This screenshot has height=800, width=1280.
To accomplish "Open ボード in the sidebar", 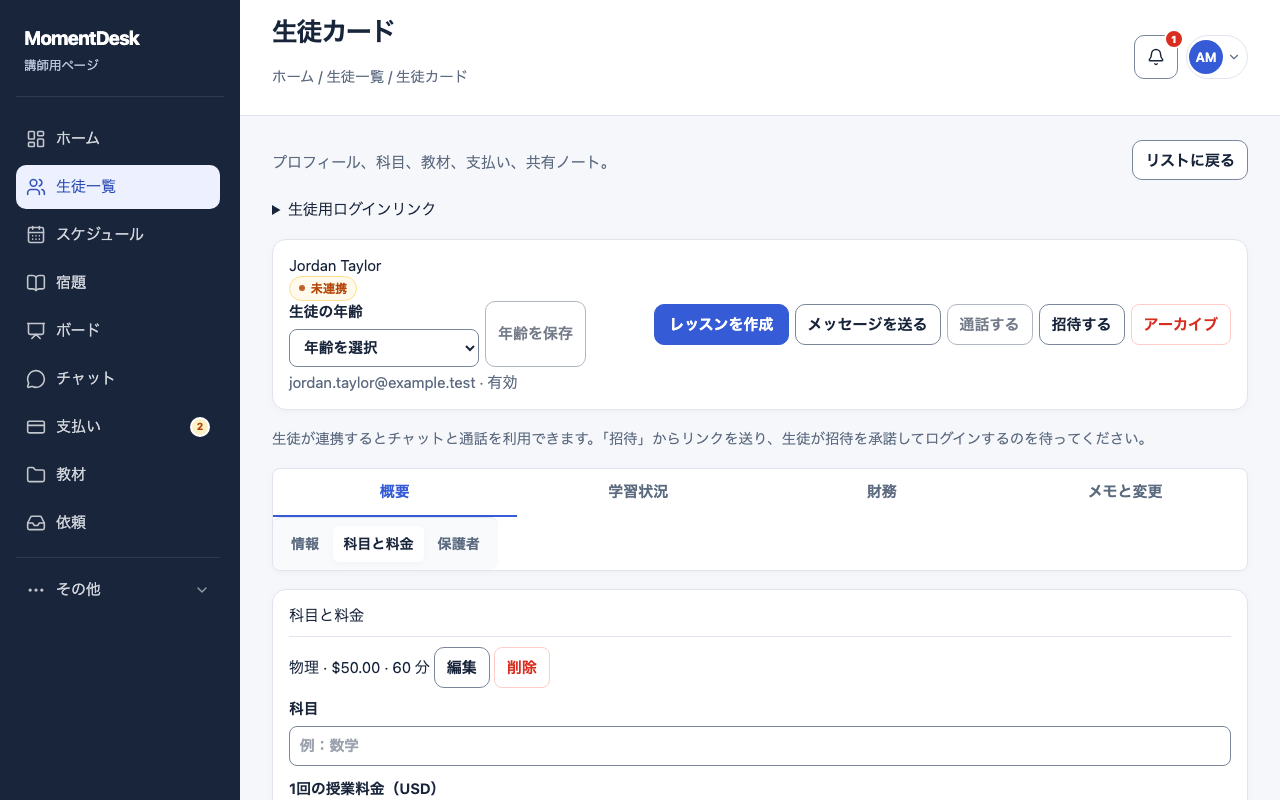I will [x=118, y=330].
